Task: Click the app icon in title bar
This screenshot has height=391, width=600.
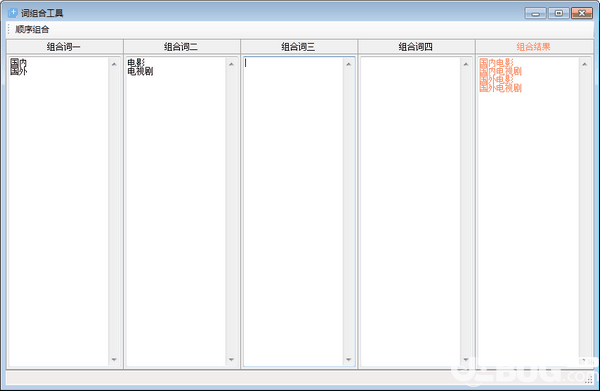Action: pos(12,13)
